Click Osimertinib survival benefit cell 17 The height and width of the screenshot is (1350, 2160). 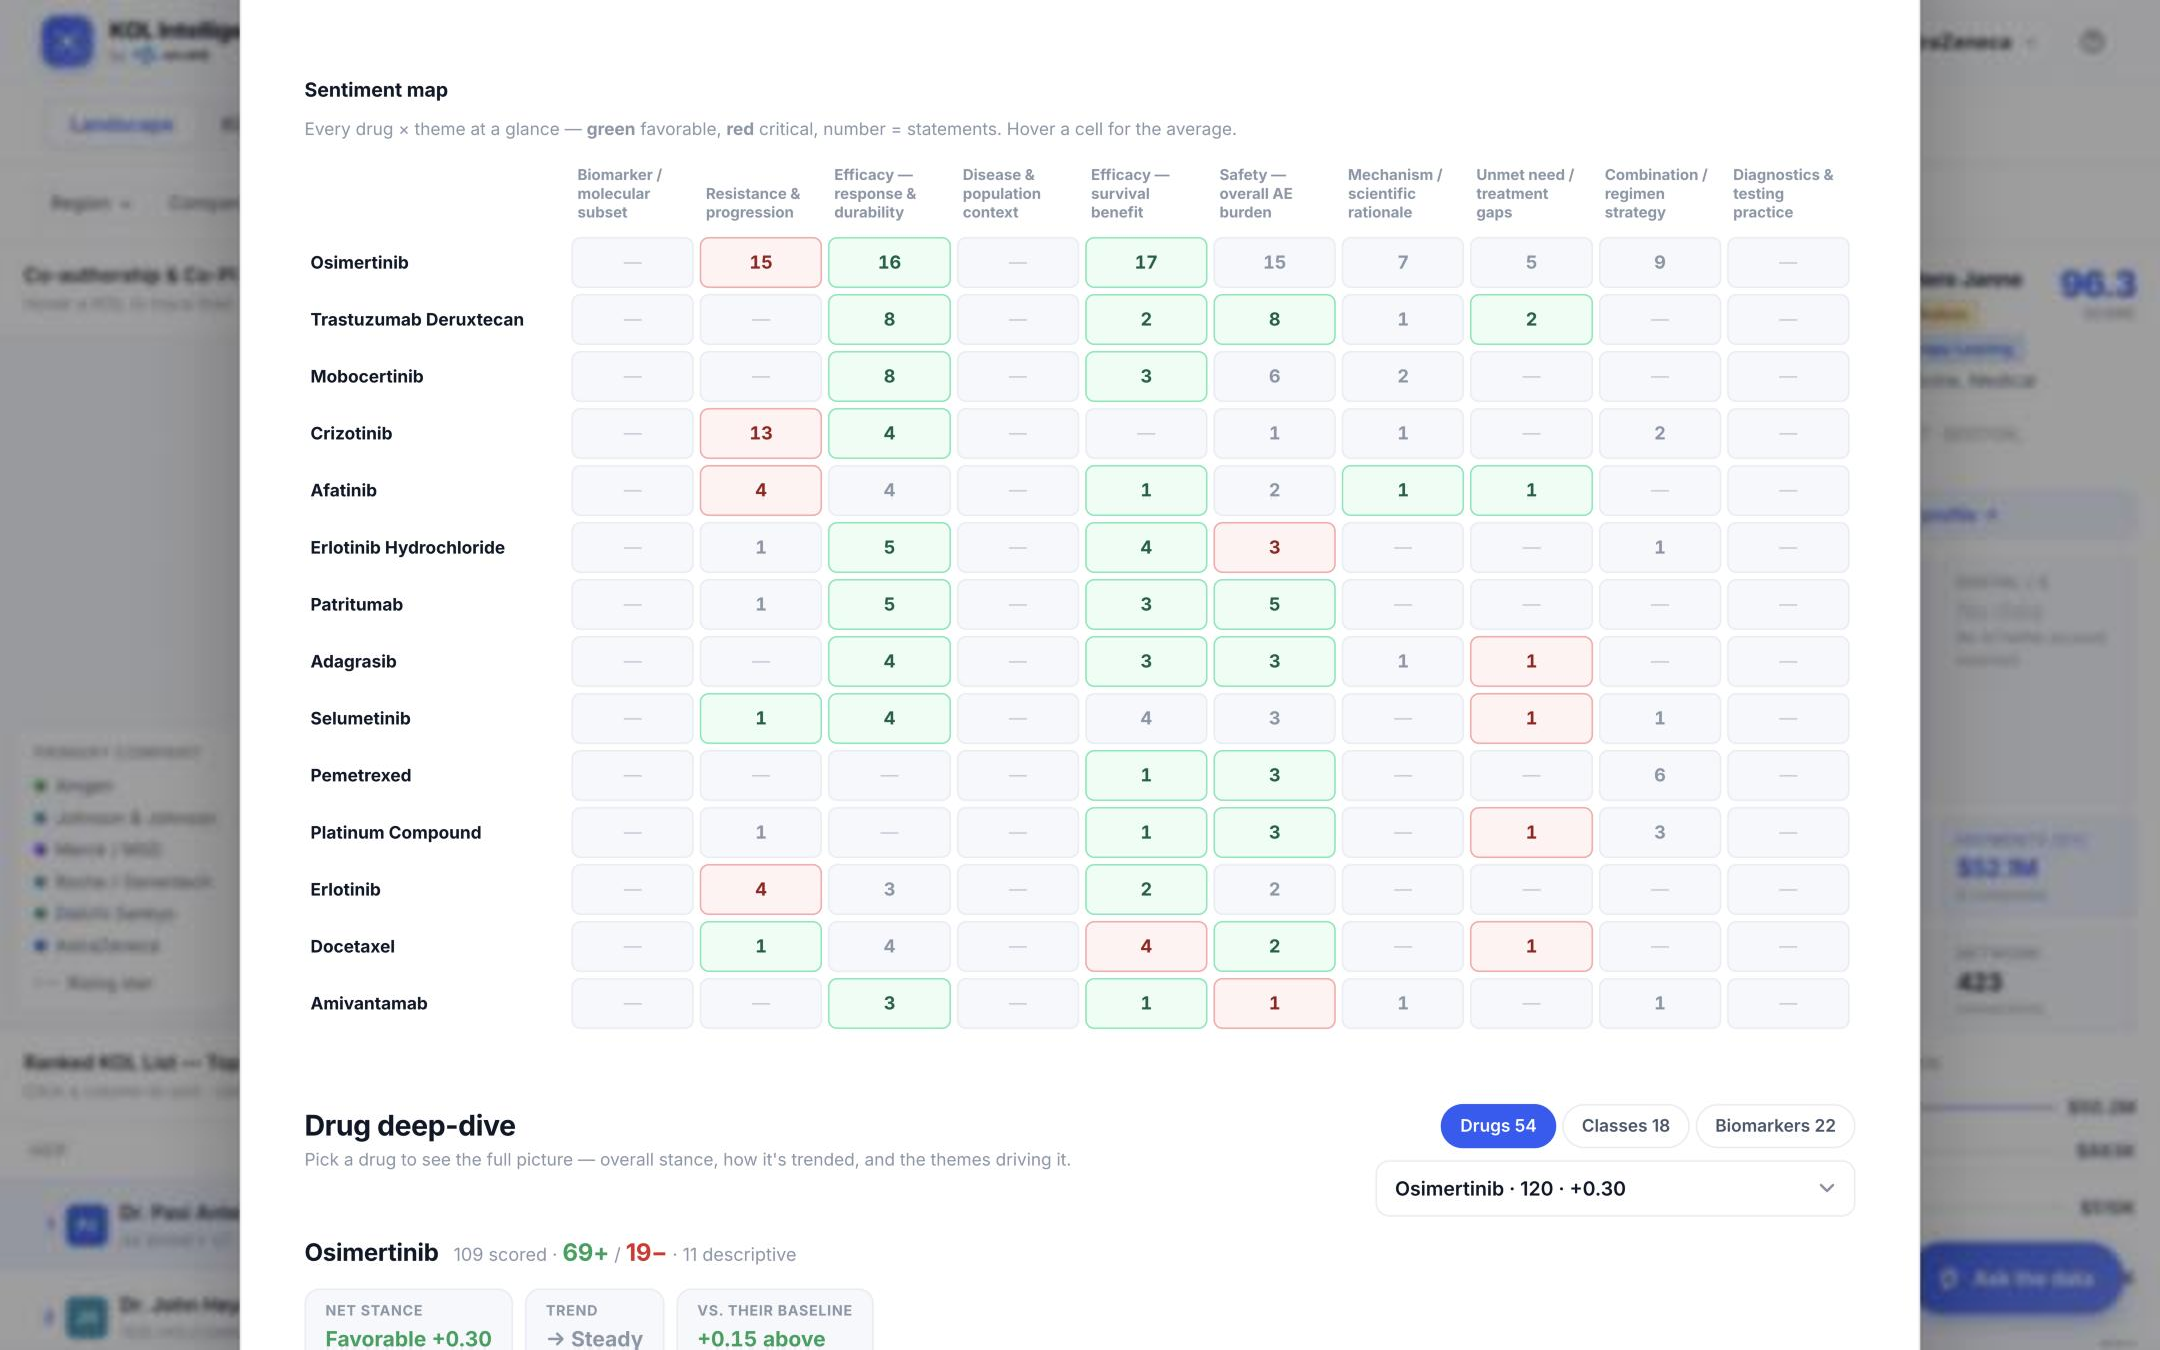click(x=1146, y=262)
